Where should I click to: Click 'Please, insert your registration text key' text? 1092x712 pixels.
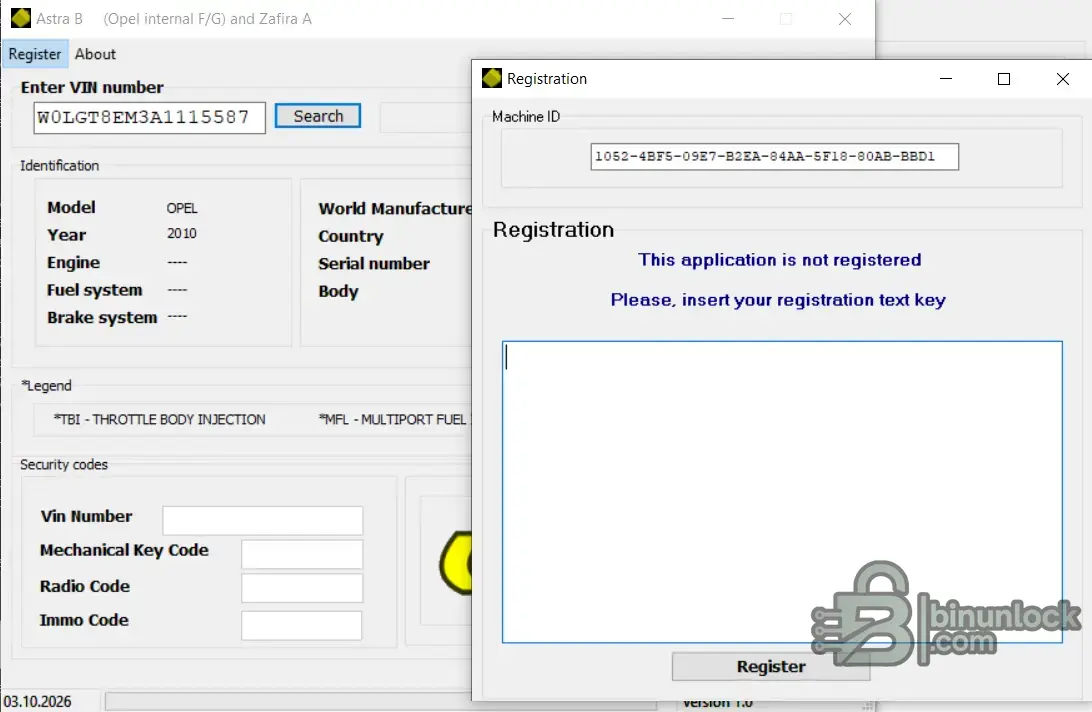(x=778, y=300)
